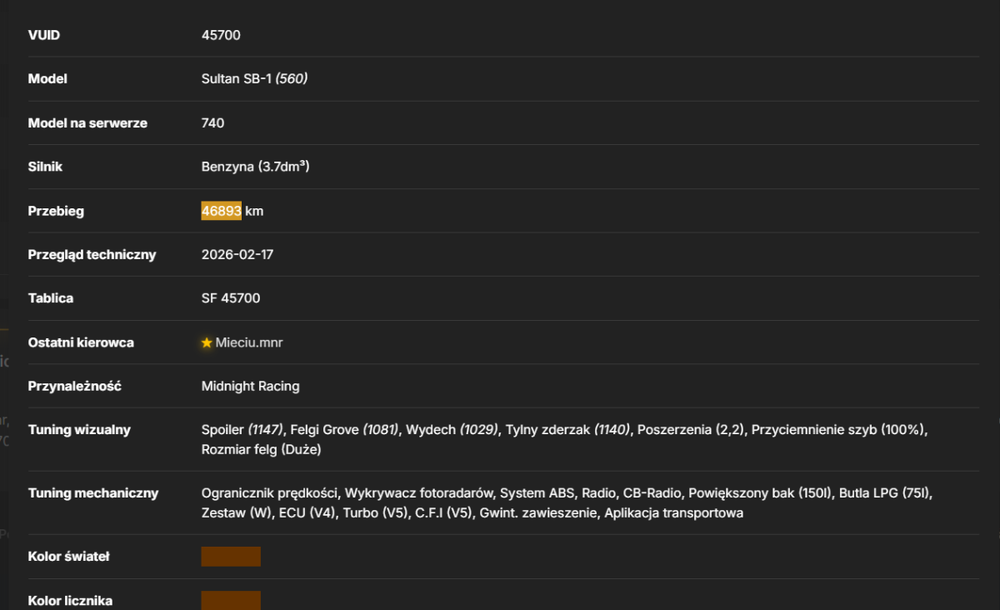
Task: Click the Kolor świateł orange color swatch
Action: click(x=231, y=556)
